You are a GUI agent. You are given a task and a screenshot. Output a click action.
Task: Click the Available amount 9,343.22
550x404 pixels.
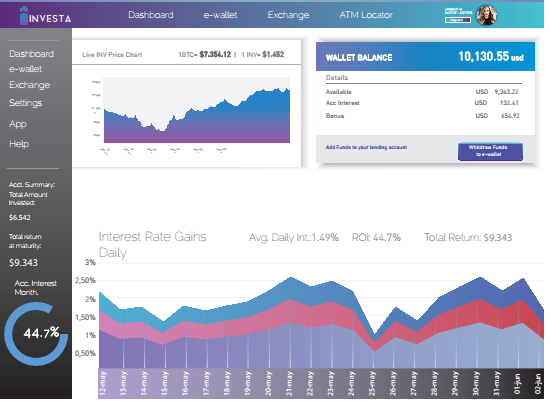506,92
